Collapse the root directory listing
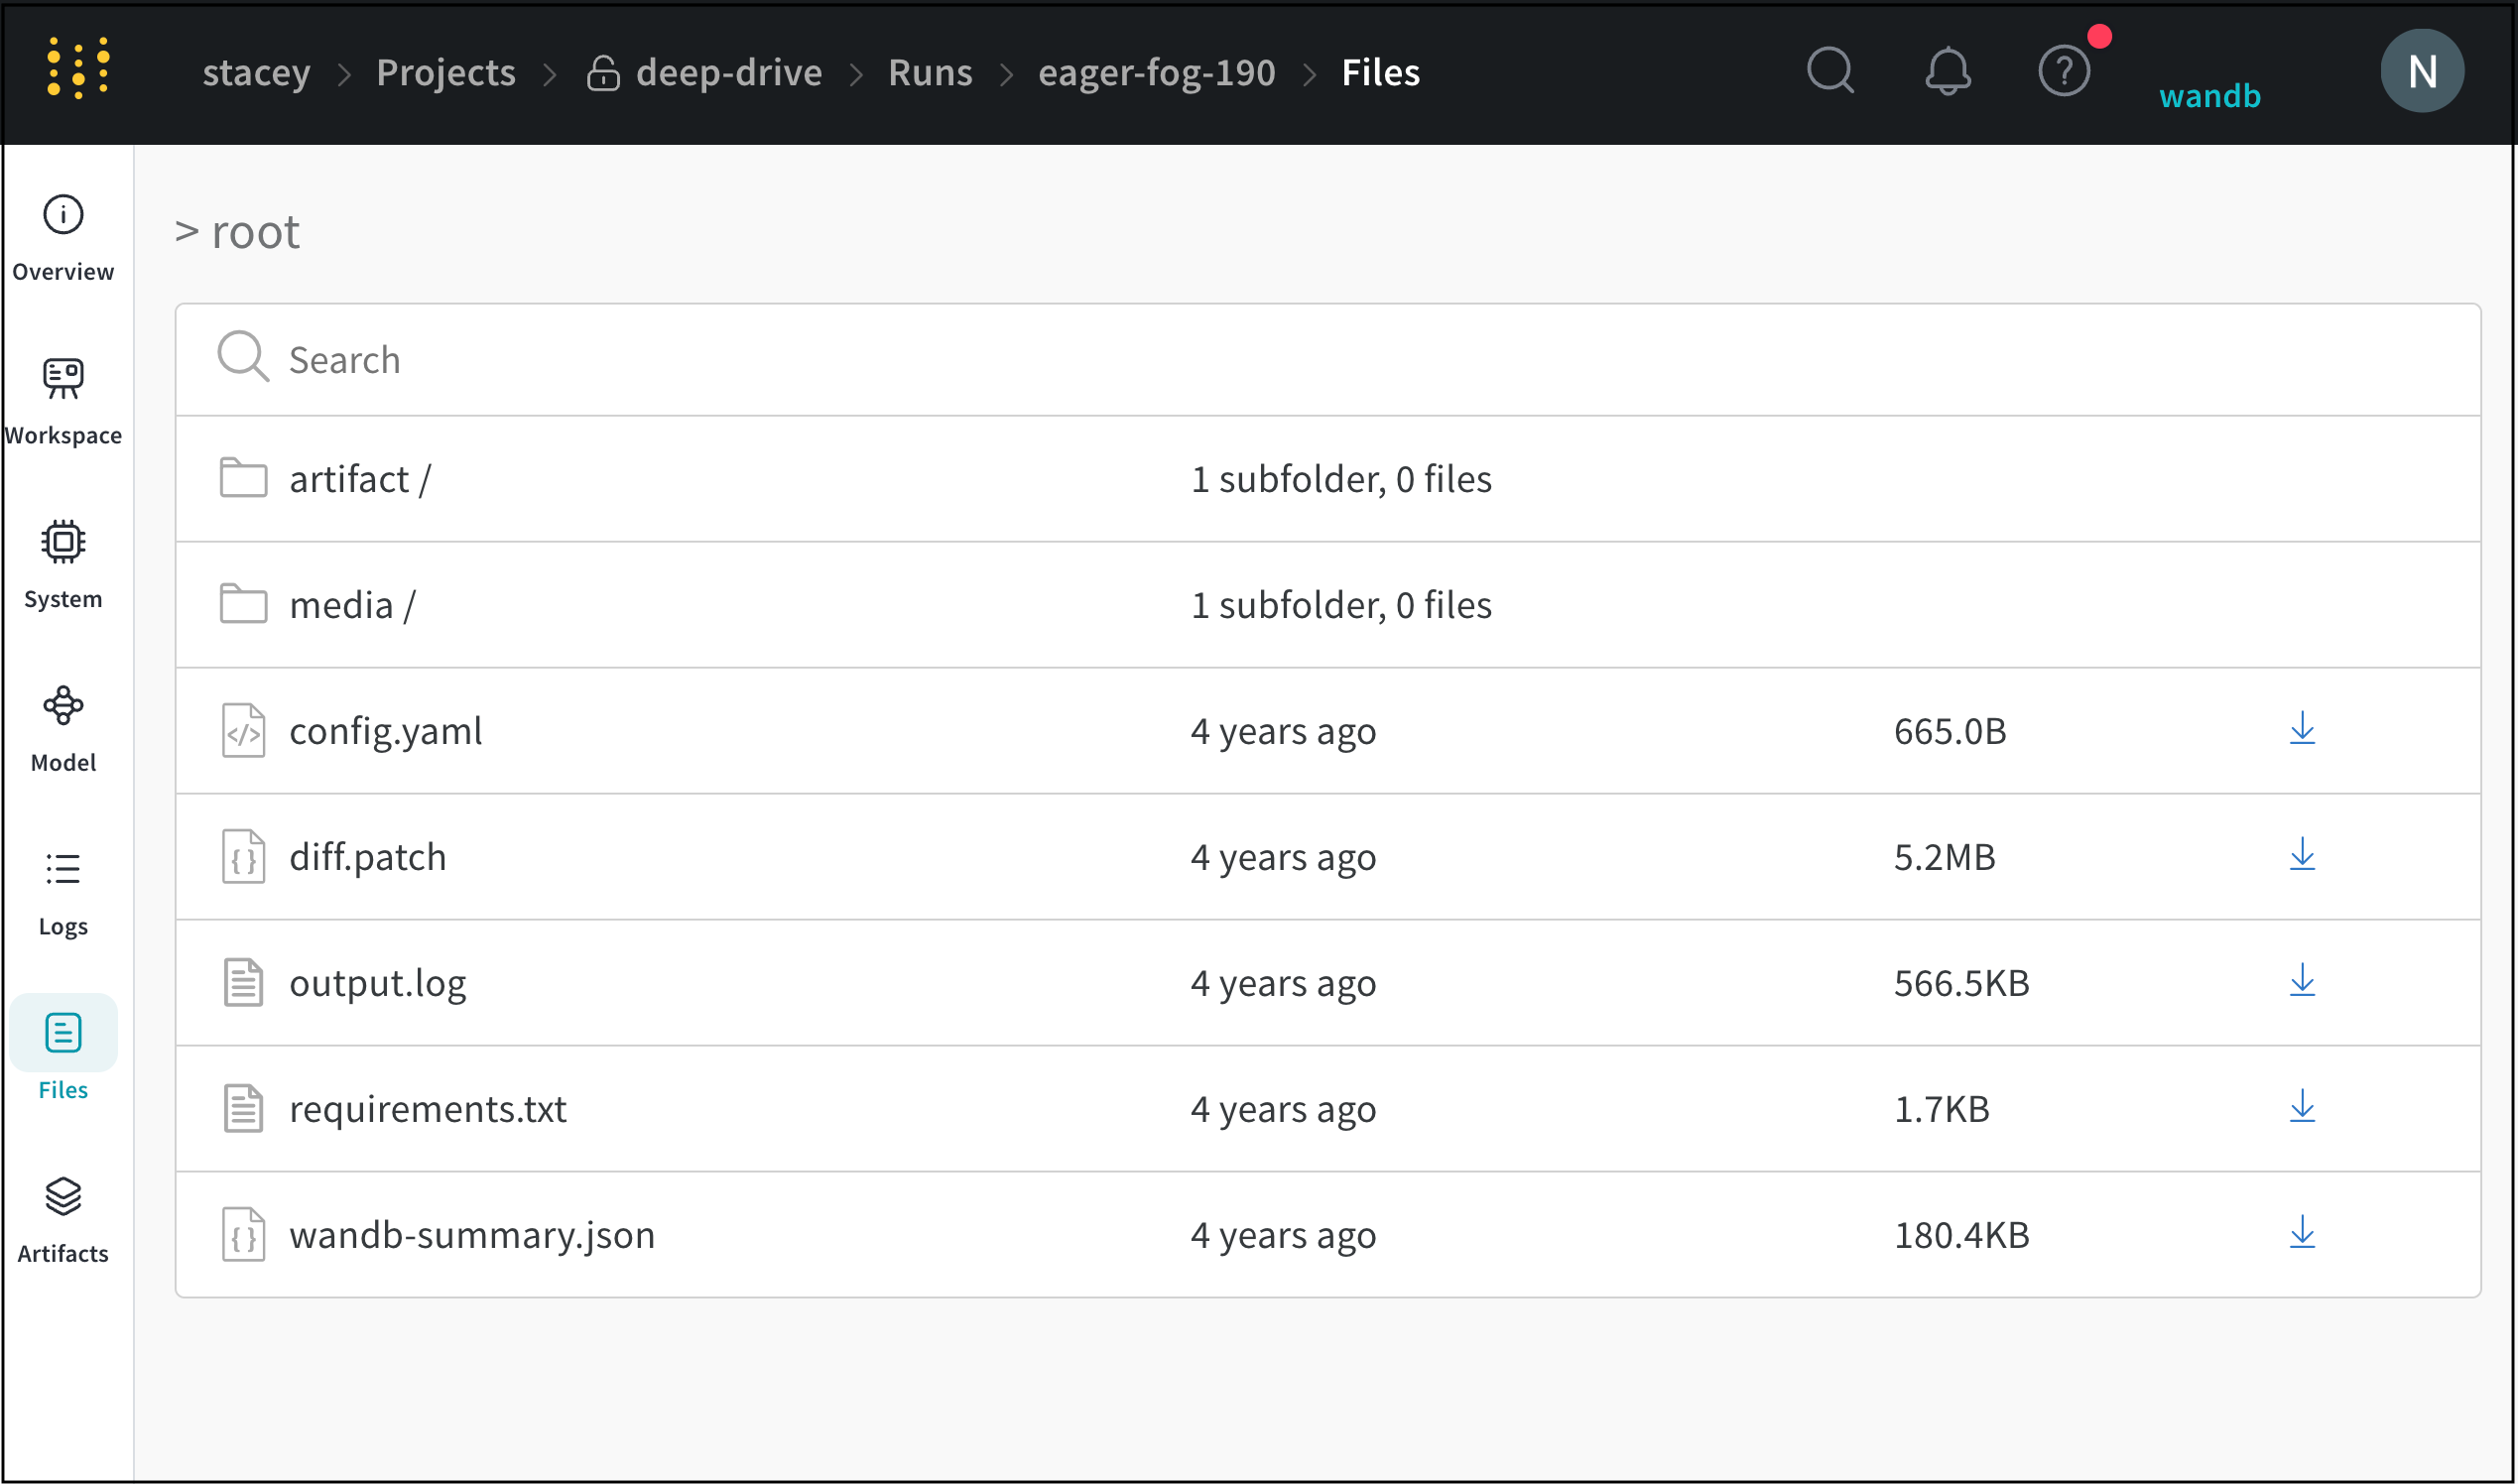This screenshot has height=1484, width=2518. pyautogui.click(x=189, y=230)
